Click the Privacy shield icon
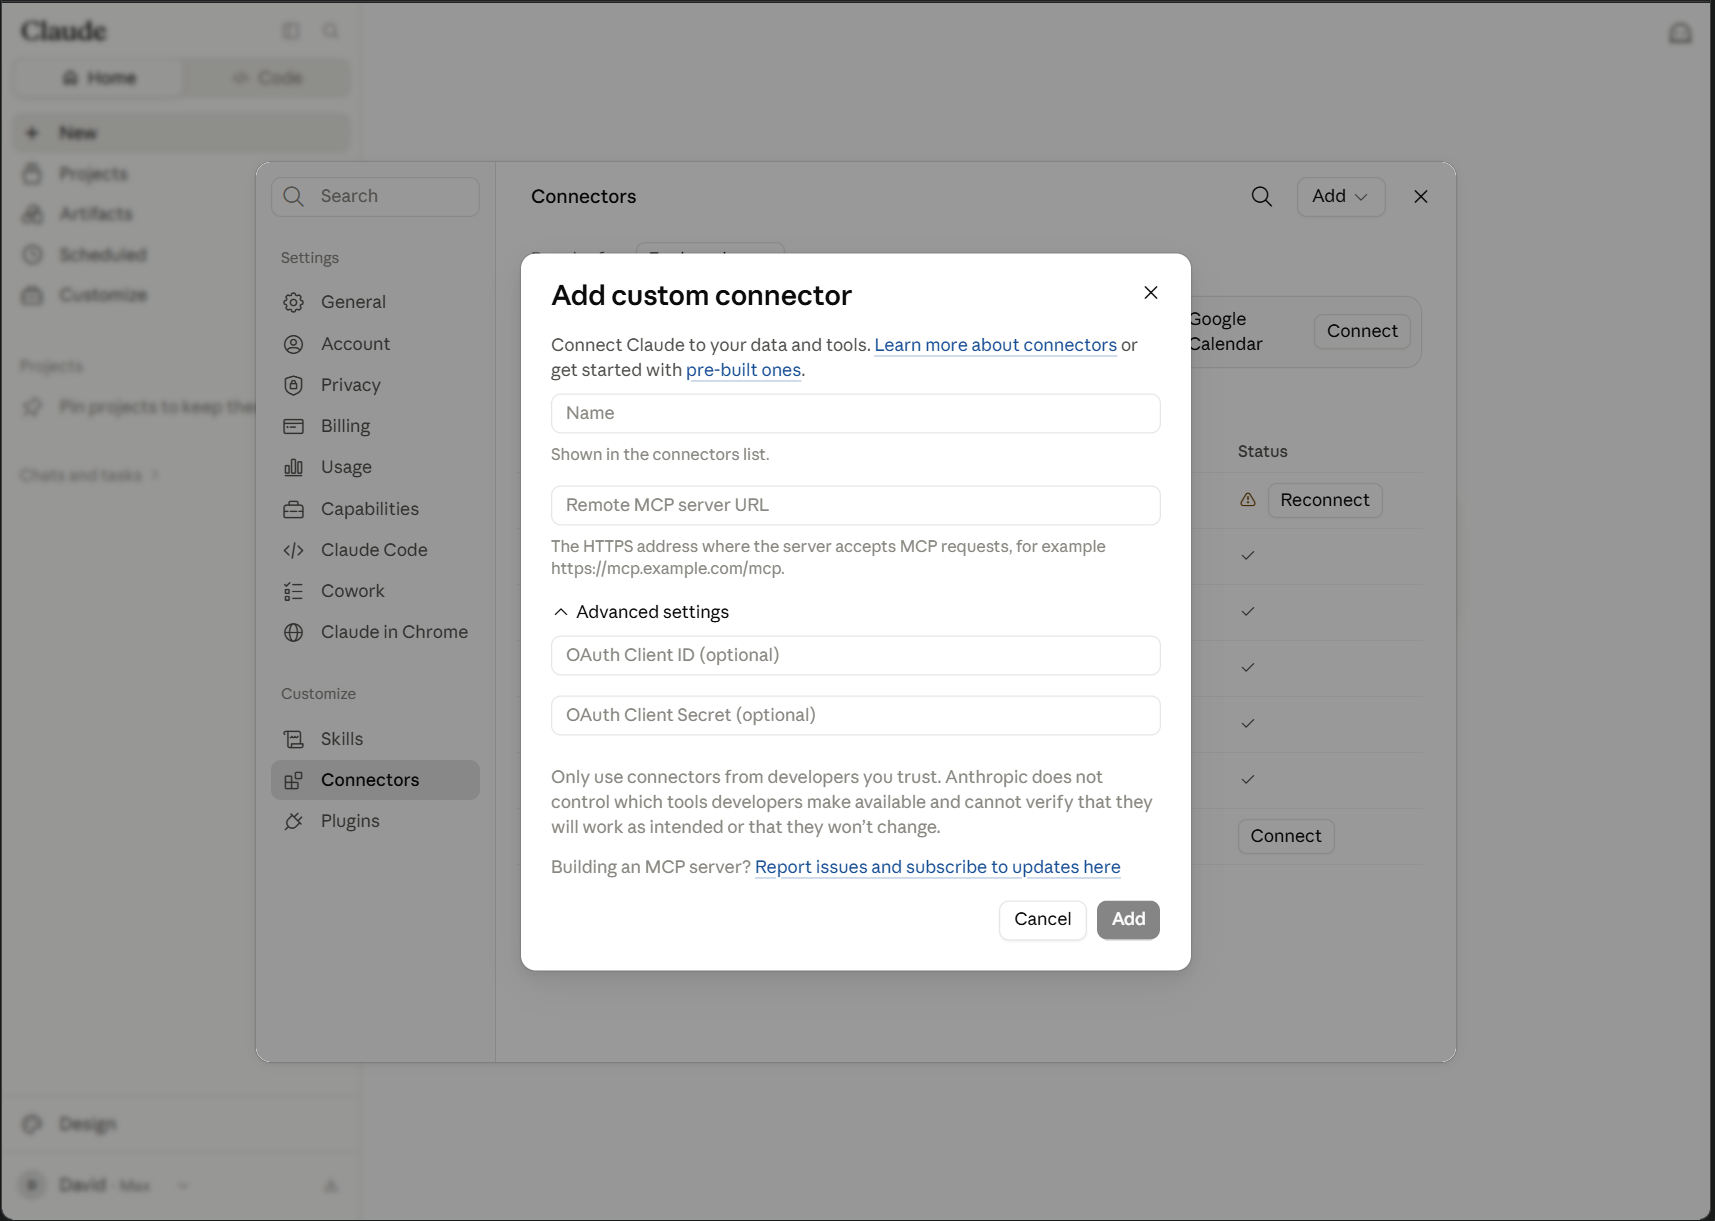 click(293, 385)
